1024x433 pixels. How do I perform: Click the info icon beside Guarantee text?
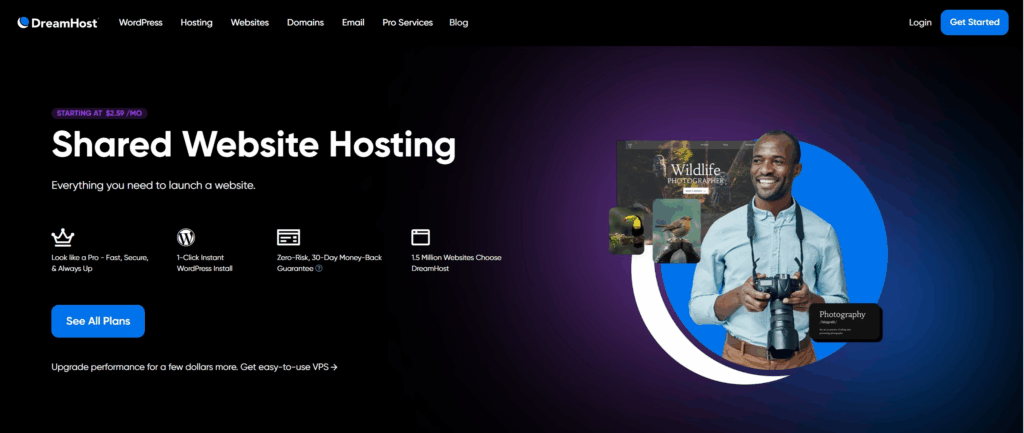318,269
